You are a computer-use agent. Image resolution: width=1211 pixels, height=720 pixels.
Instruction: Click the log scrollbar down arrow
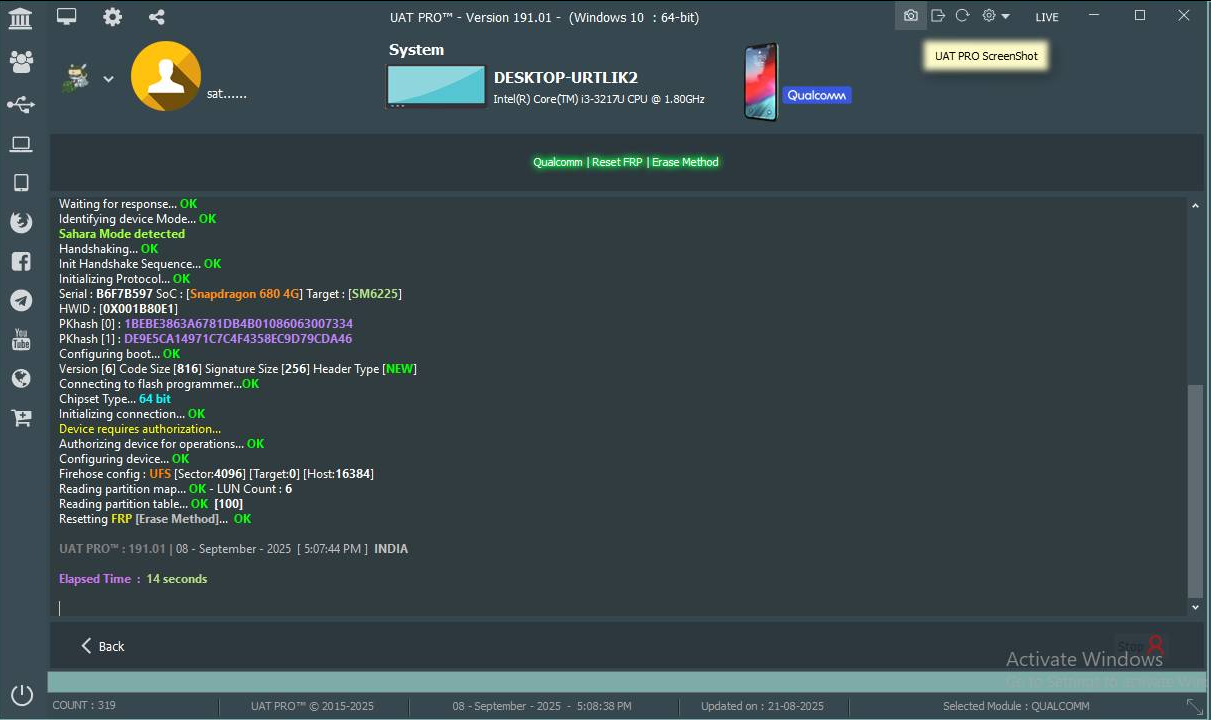tap(1195, 607)
